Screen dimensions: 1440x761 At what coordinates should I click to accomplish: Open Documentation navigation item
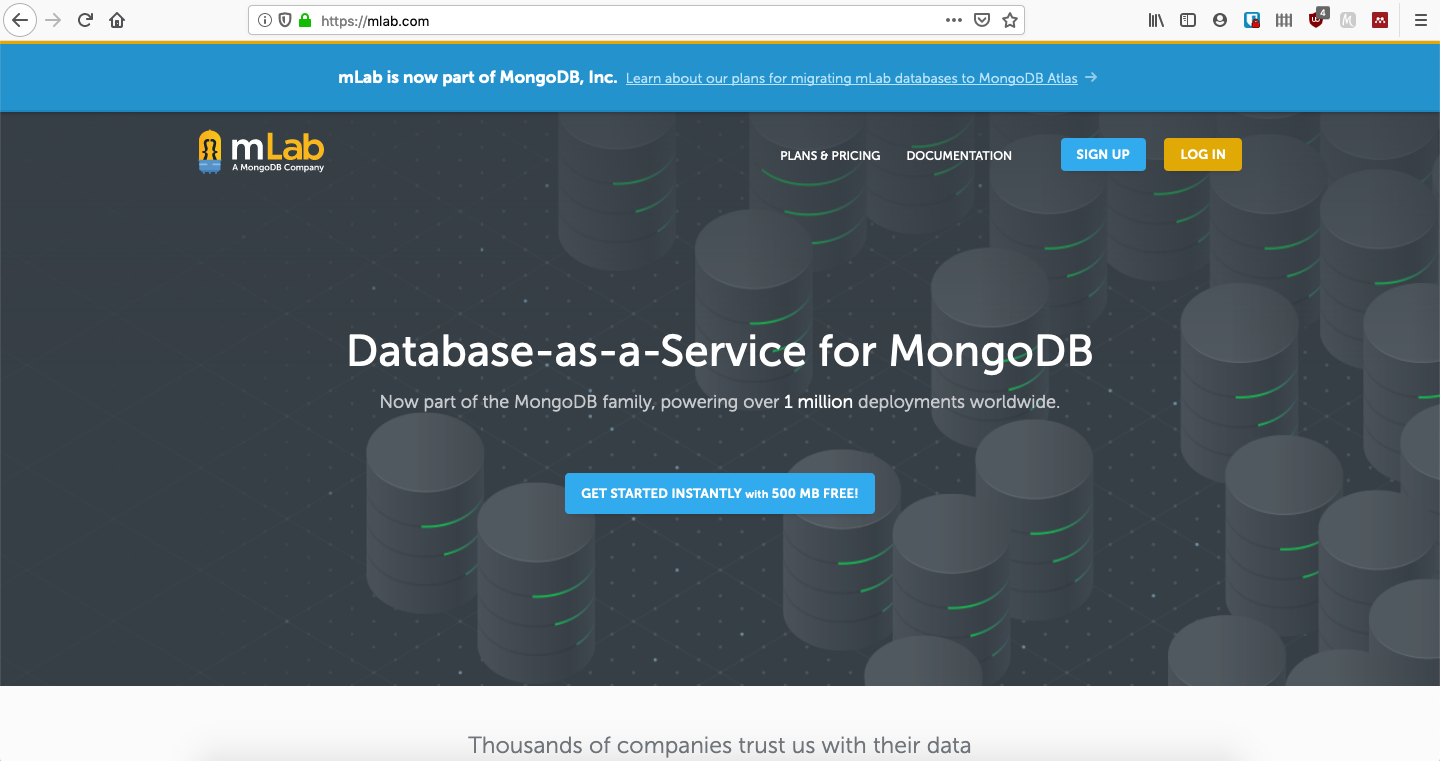click(x=959, y=155)
